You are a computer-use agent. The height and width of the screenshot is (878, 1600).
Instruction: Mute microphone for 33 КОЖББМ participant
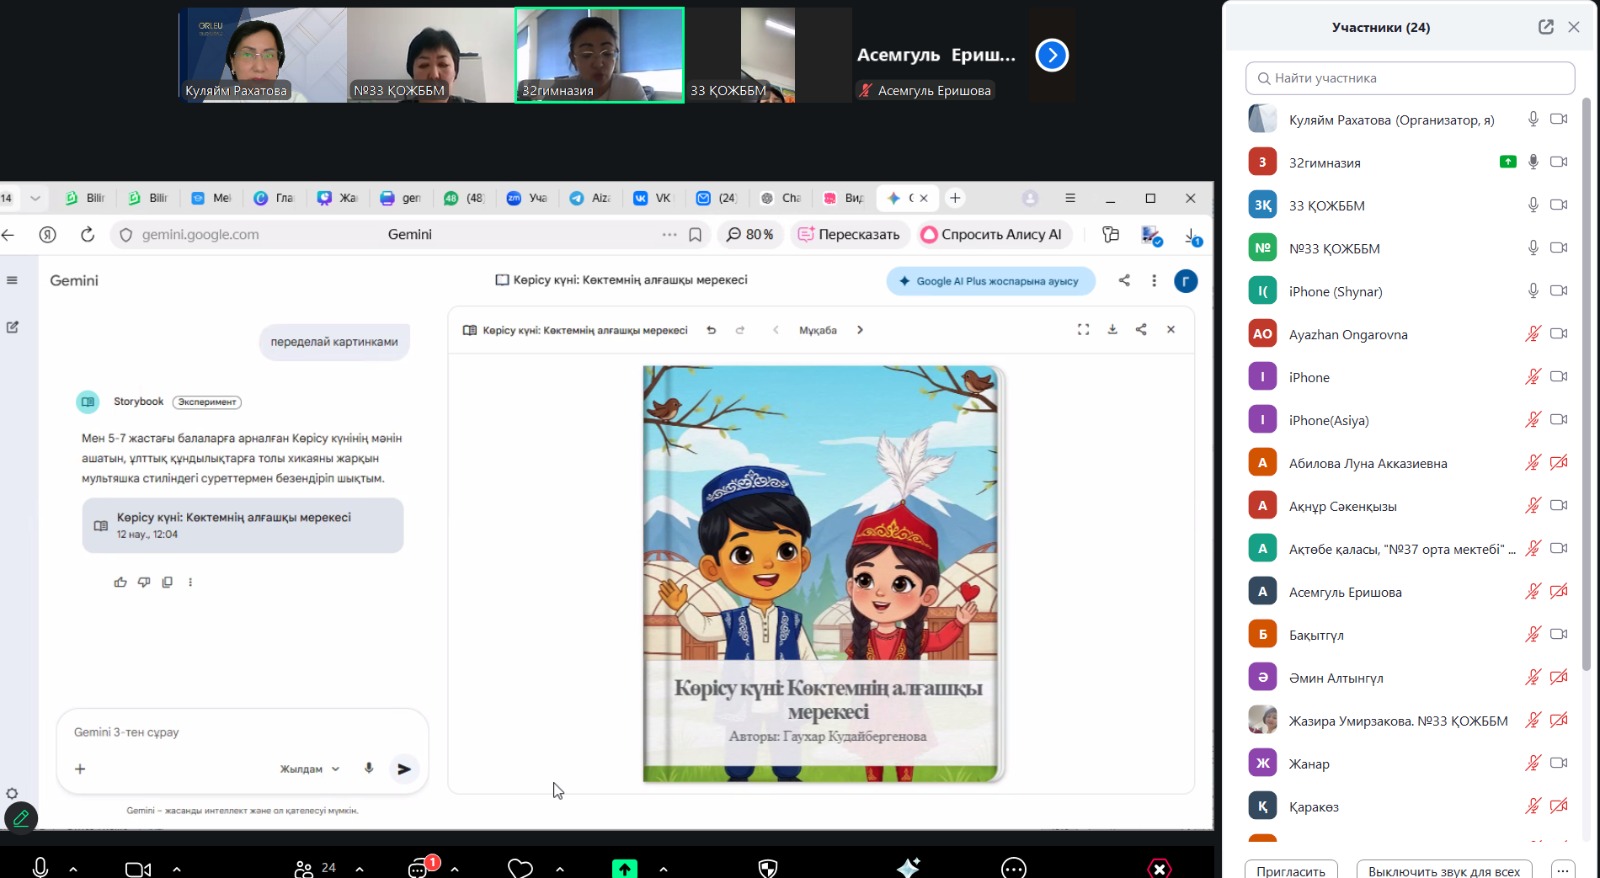pos(1532,205)
